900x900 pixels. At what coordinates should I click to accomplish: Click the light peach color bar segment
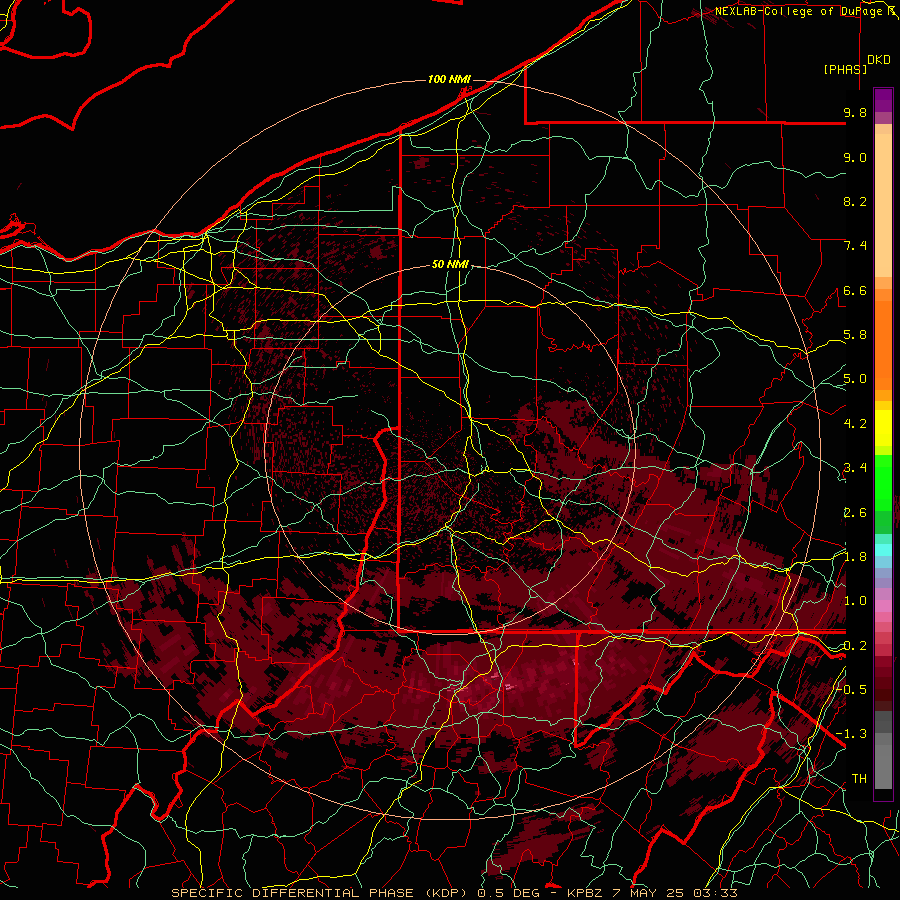tap(883, 205)
